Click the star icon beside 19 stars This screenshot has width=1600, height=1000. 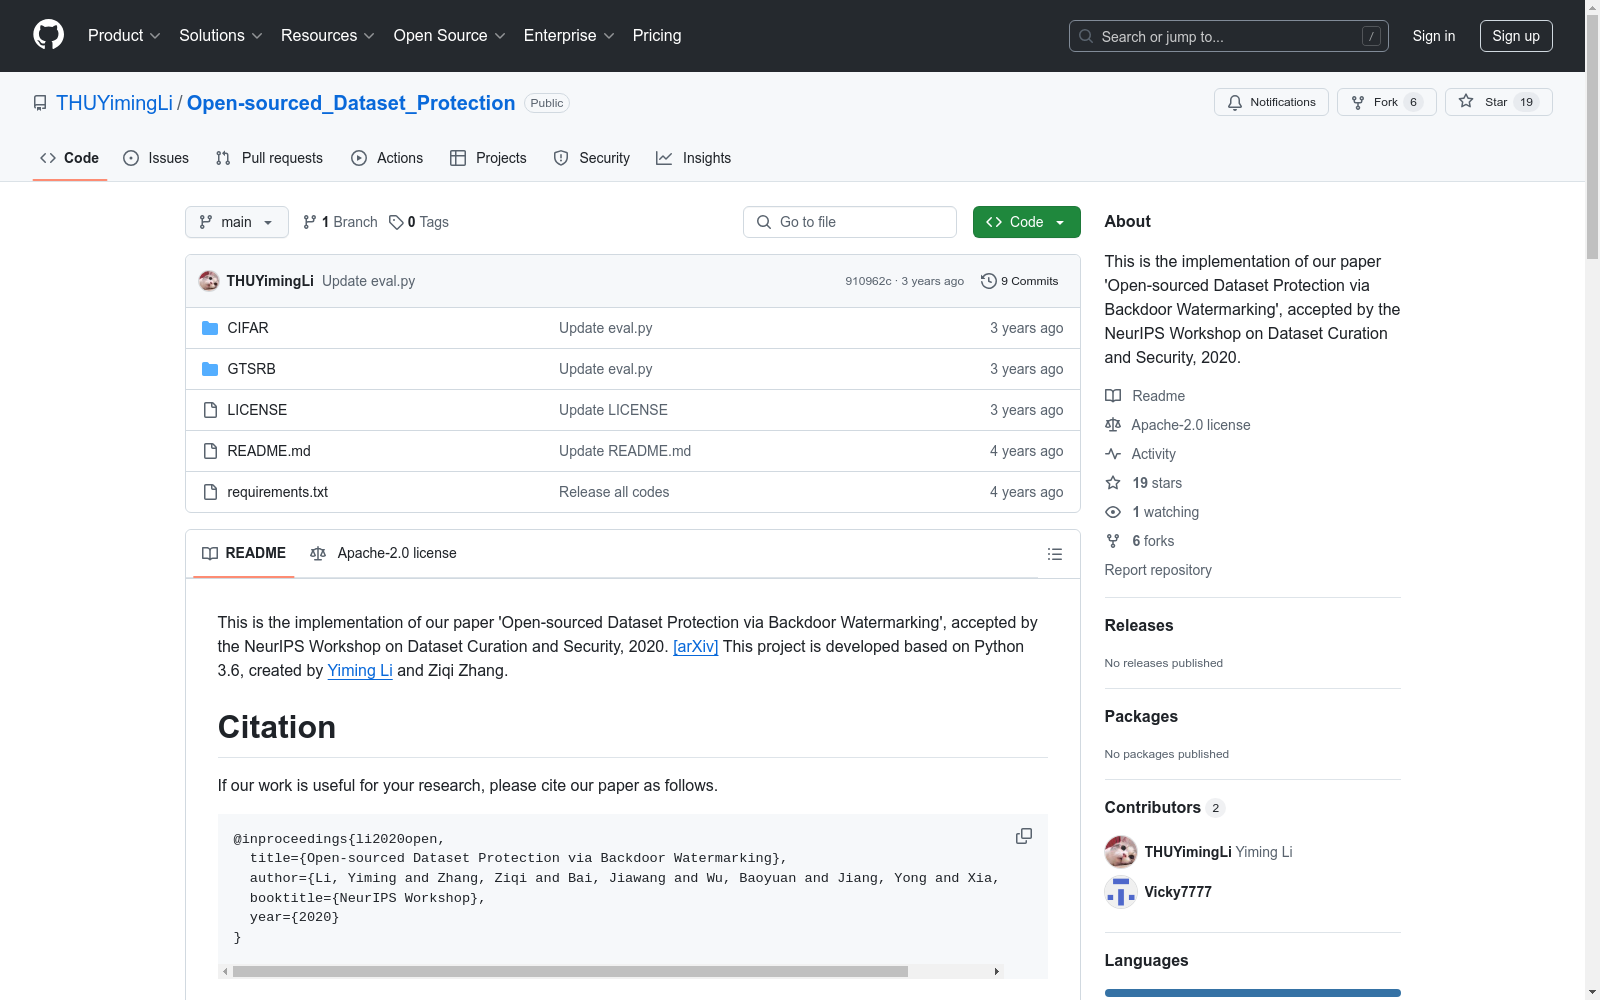click(x=1113, y=483)
